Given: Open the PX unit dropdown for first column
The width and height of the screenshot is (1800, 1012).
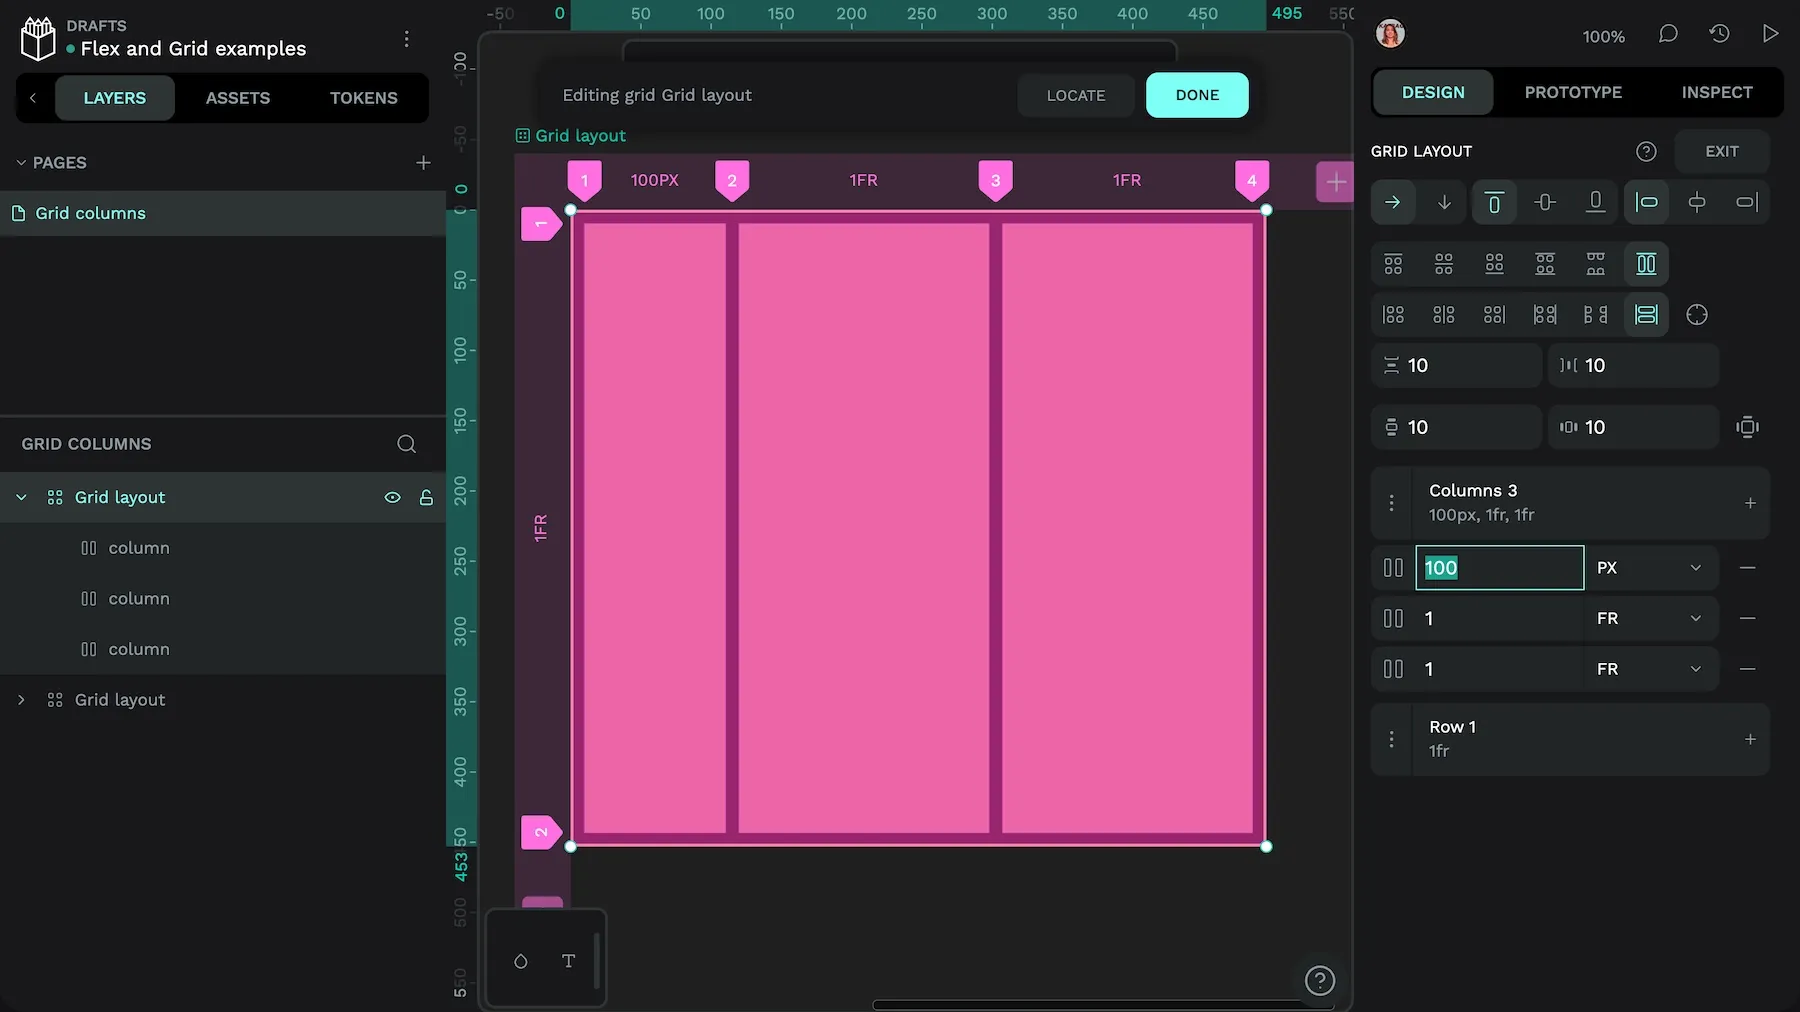Looking at the screenshot, I should pyautogui.click(x=1650, y=567).
